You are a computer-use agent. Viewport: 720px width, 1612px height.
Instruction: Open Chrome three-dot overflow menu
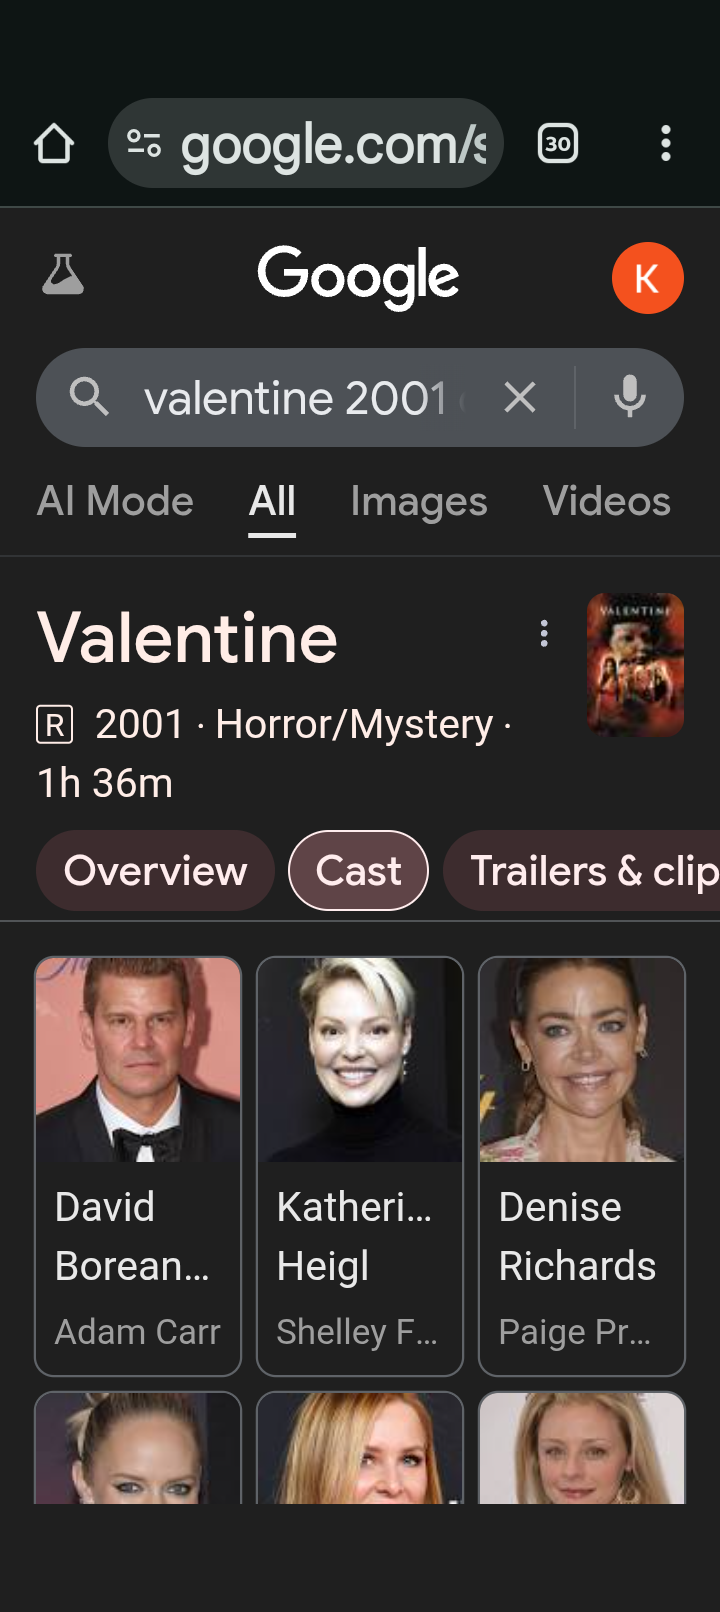666,144
